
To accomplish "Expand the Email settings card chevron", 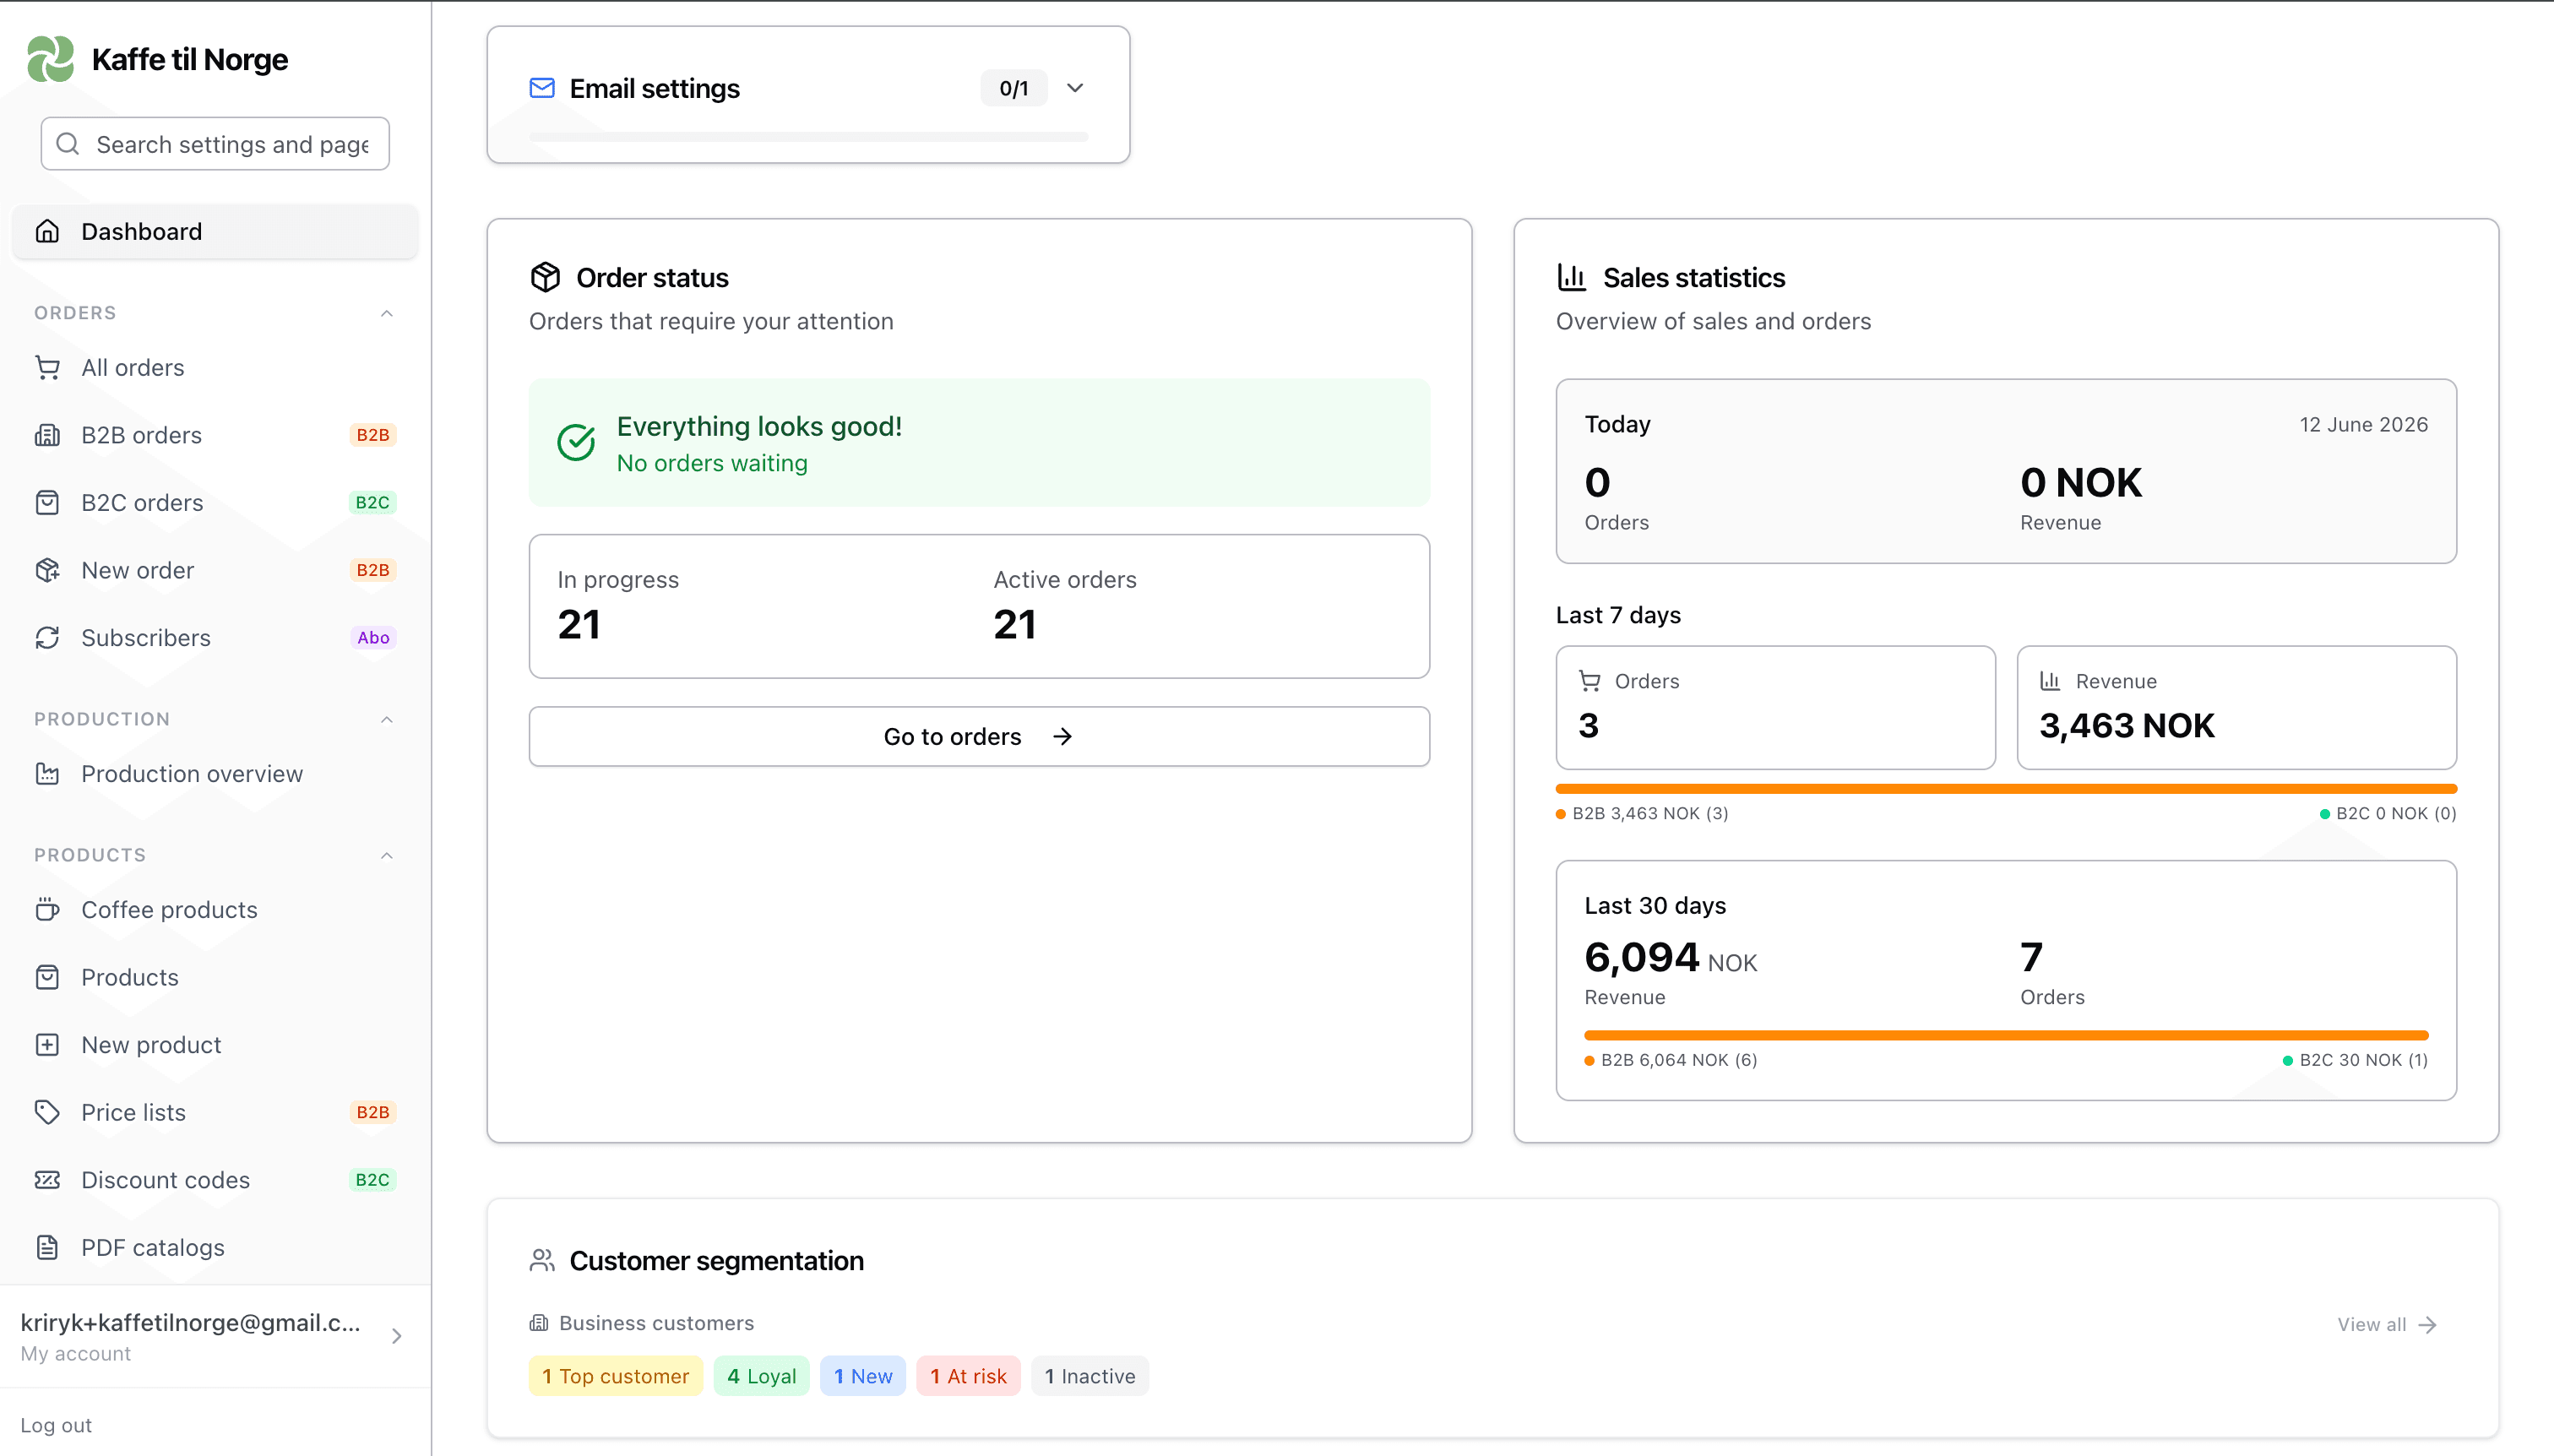I will click(1075, 88).
